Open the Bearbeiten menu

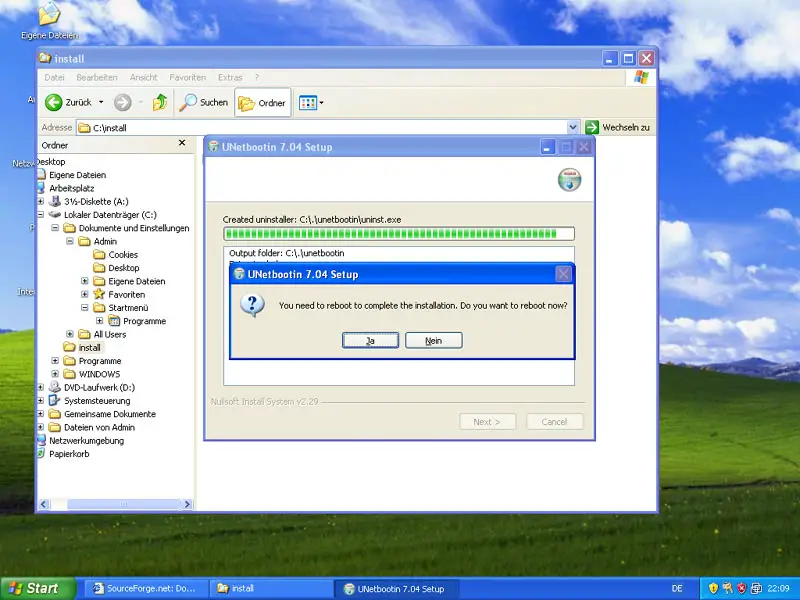[x=97, y=78]
